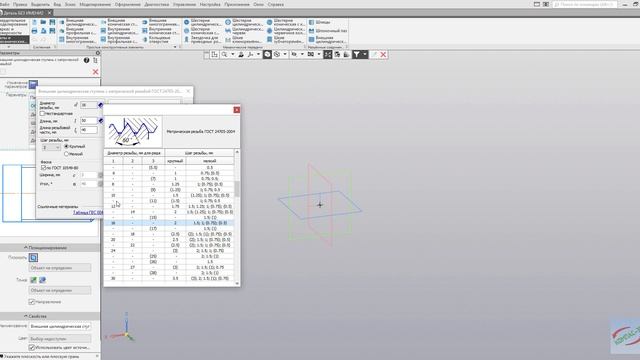Click the filter funnel icon in view toolbar
Image resolution: width=640 pixels, height=360 pixels.
coord(356,54)
